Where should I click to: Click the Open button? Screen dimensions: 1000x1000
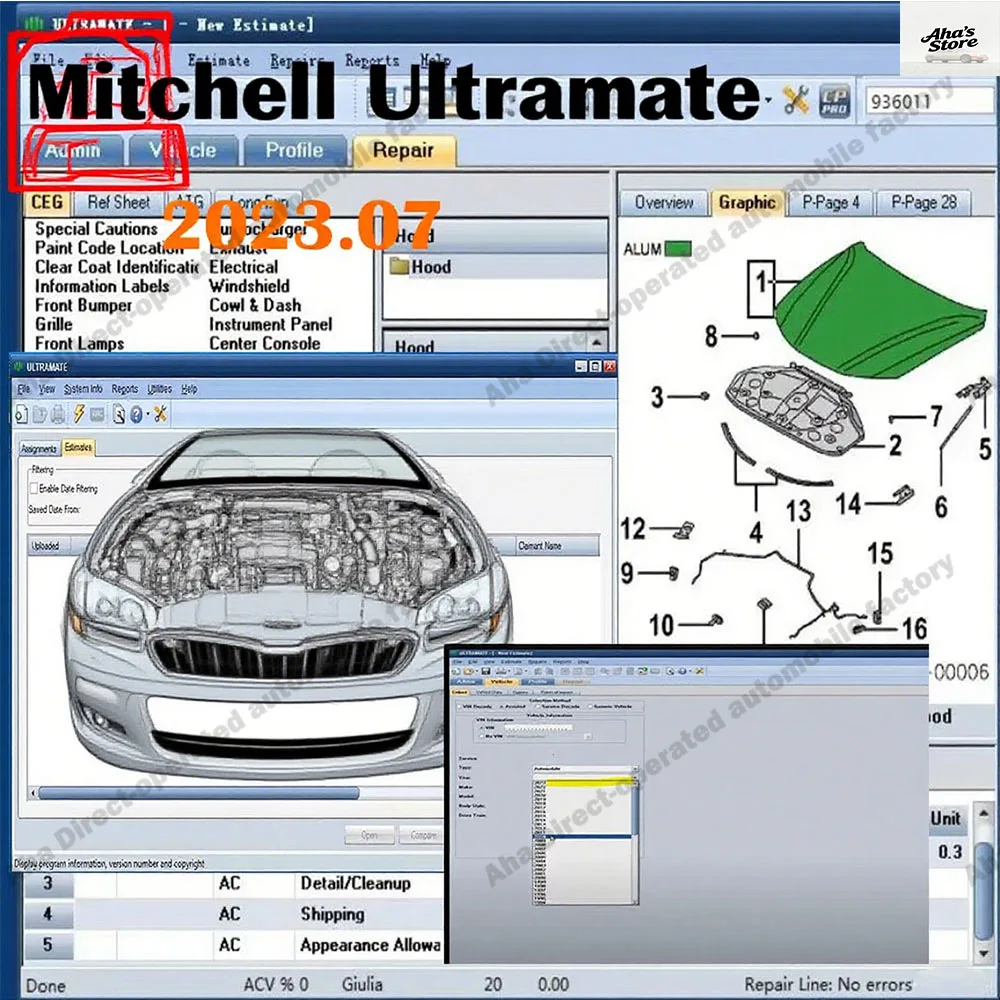pos(368,835)
